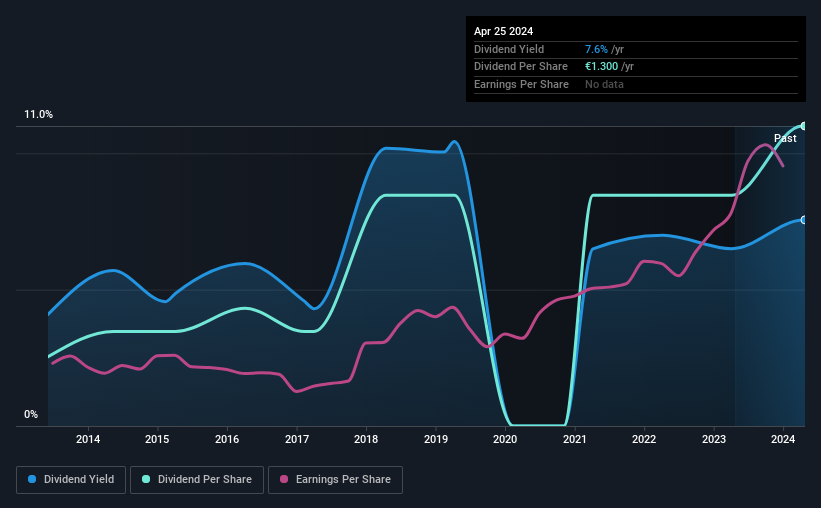Click the 0% y-axis label

click(31, 414)
